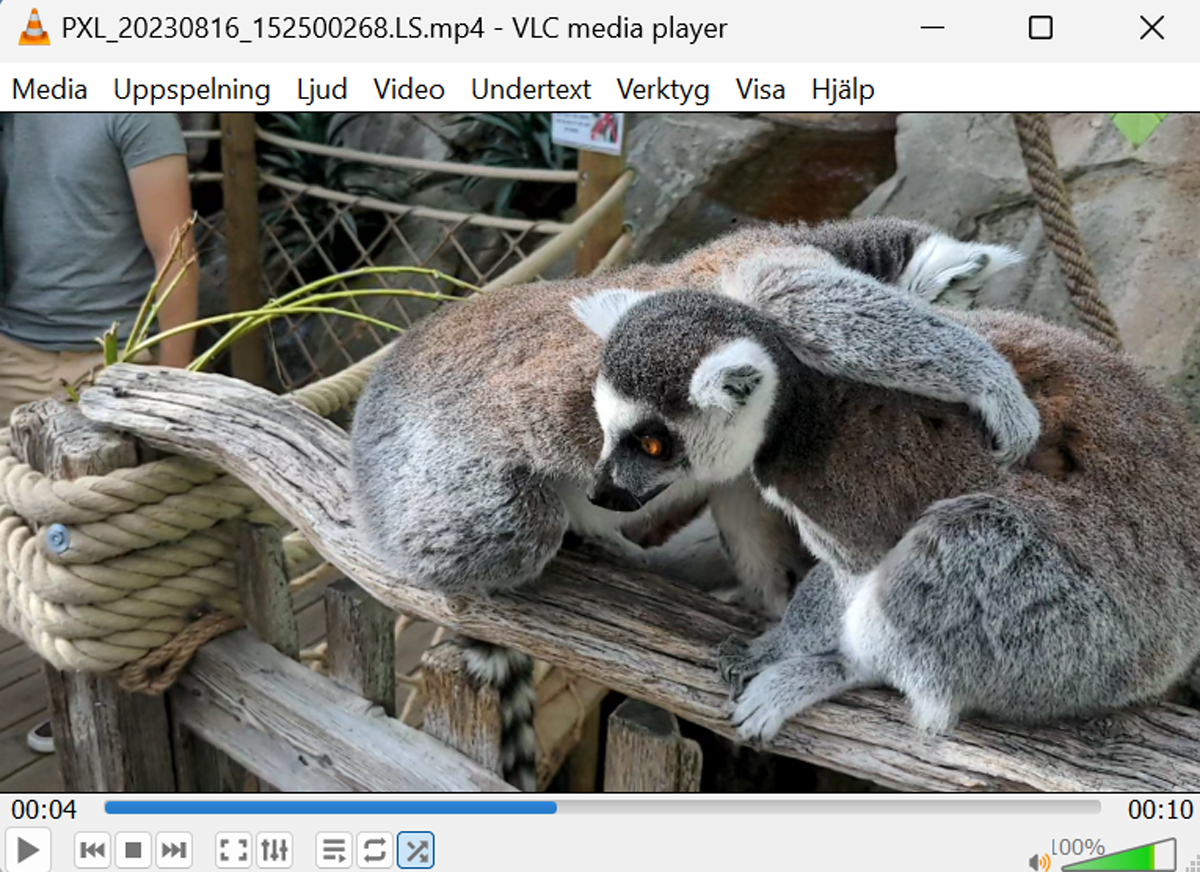This screenshot has width=1200, height=872.
Task: Open the Hjälp menu
Action: click(840, 90)
